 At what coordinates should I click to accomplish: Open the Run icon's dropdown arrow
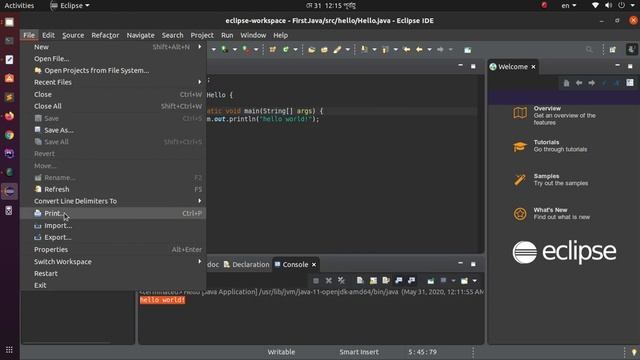point(235,50)
